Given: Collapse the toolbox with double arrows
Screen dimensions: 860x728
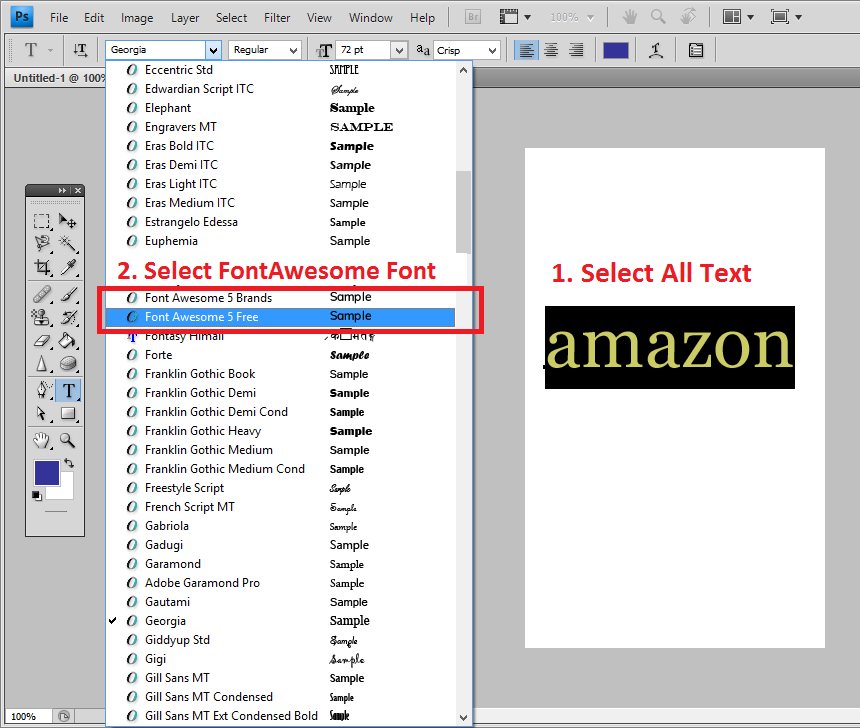Looking at the screenshot, I should [x=62, y=190].
